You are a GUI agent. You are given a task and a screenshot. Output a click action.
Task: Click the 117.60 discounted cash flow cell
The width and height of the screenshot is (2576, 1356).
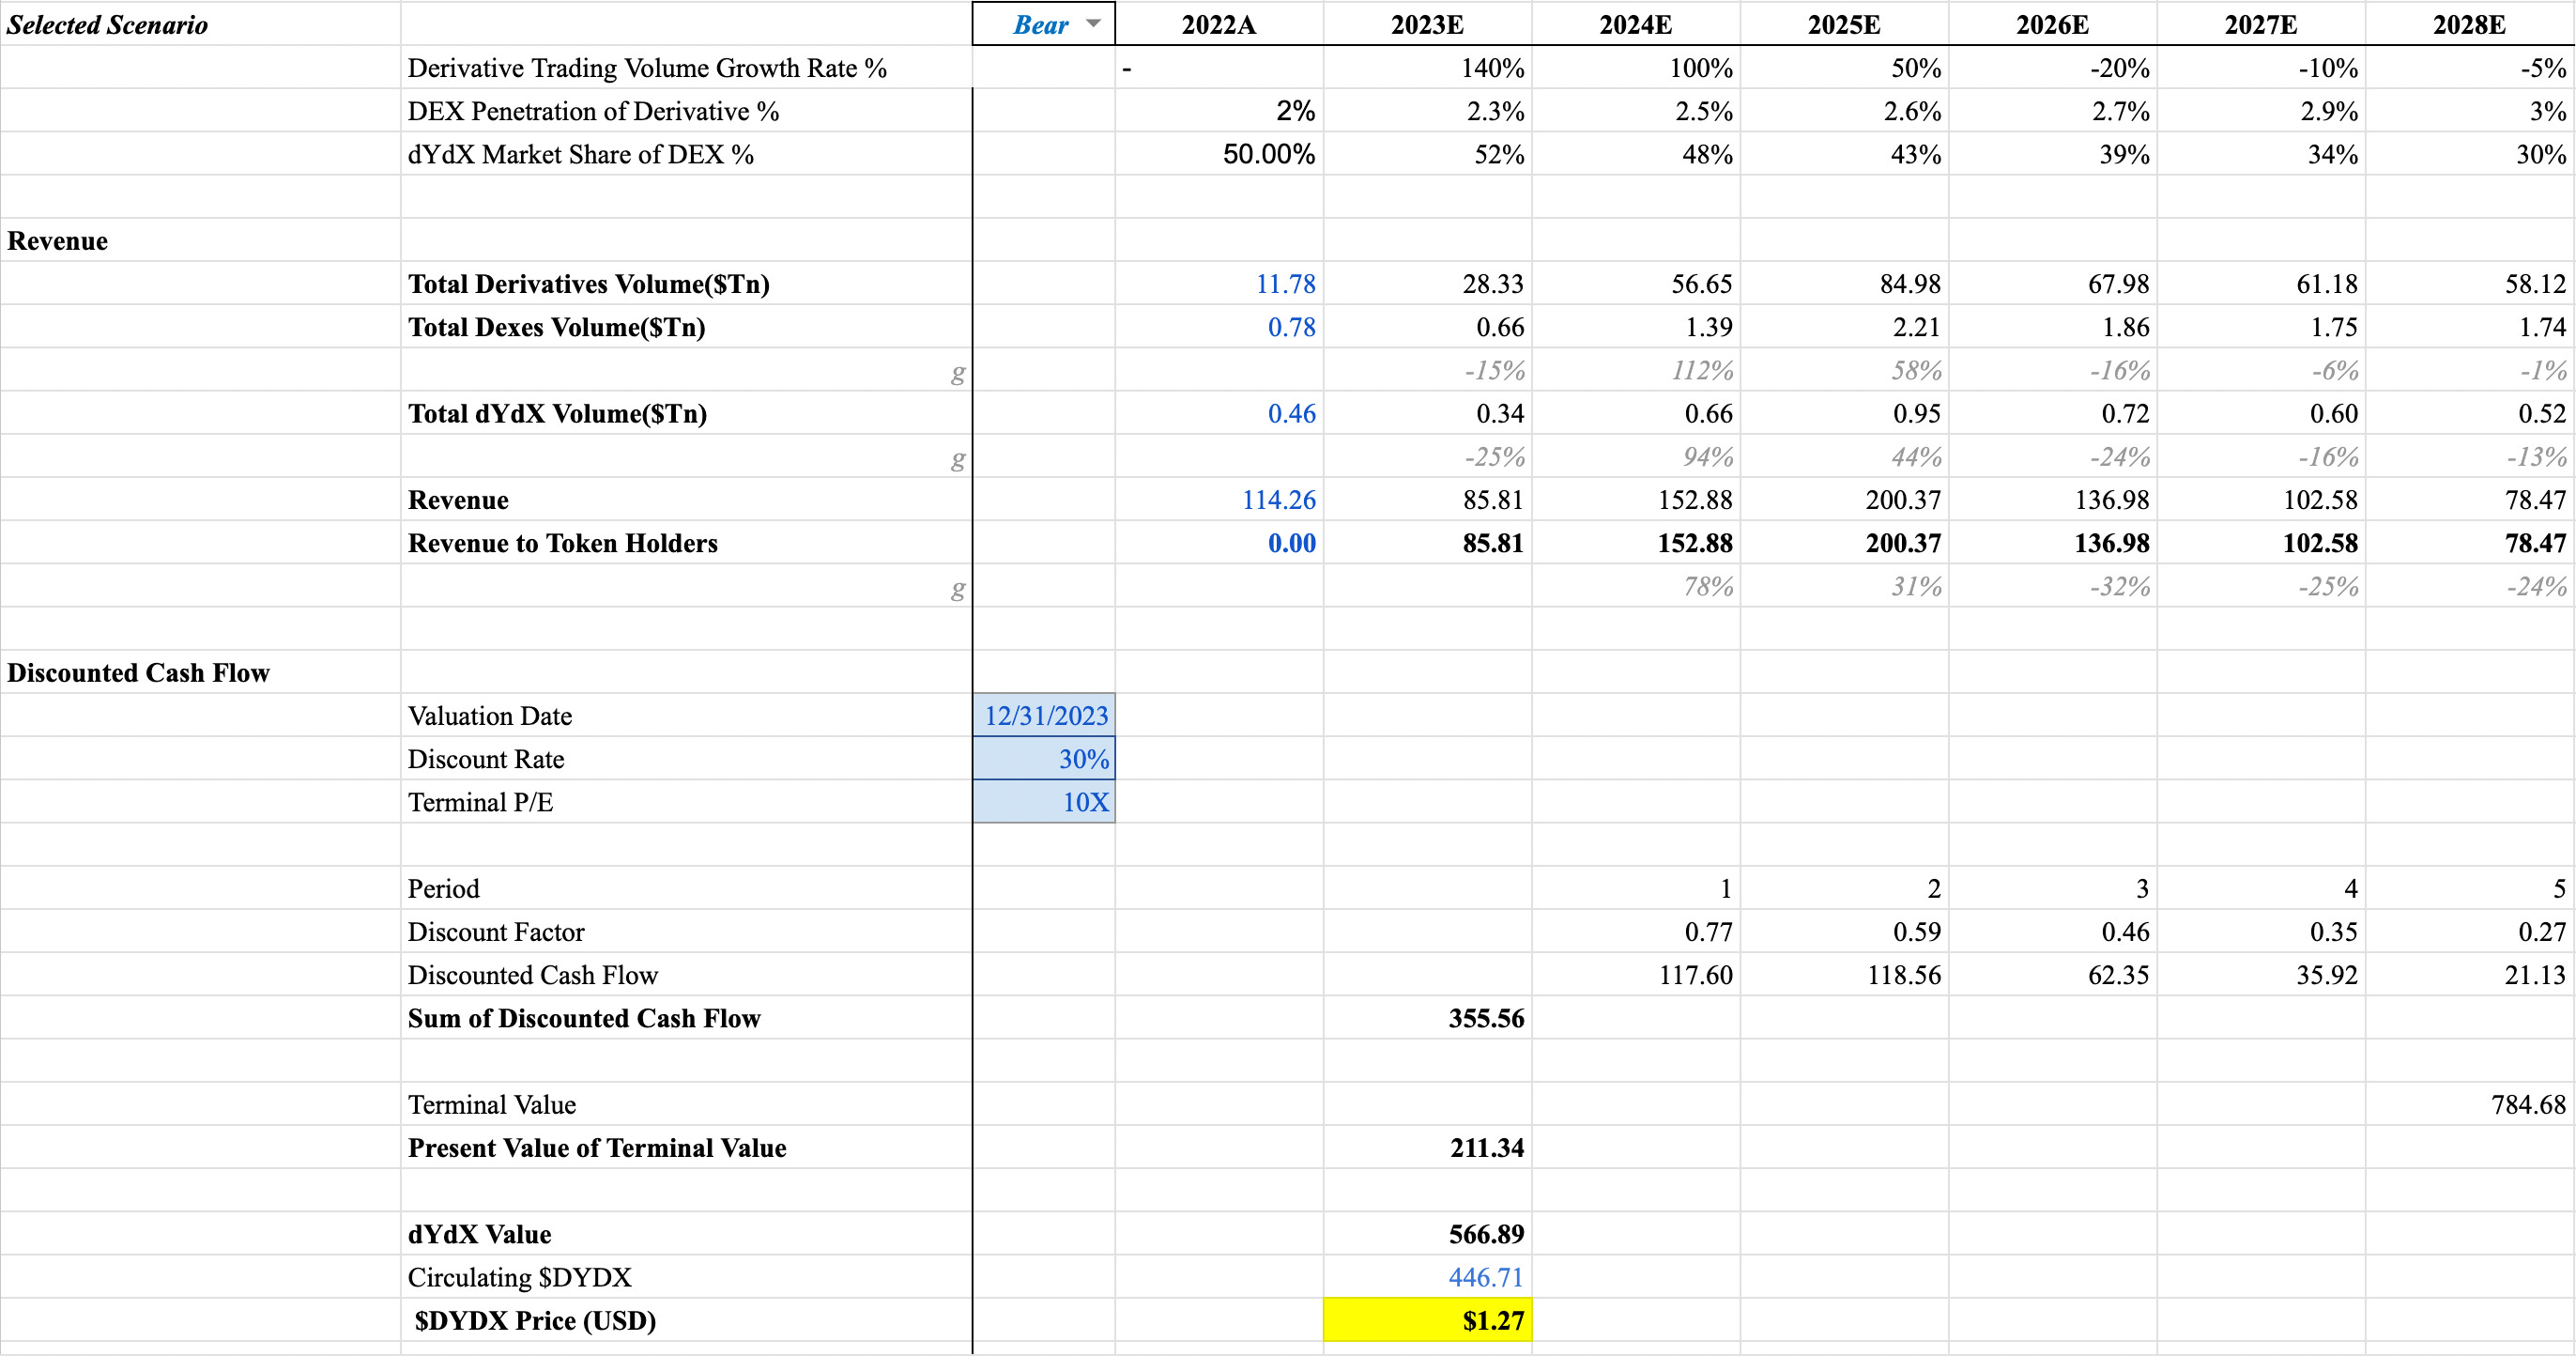1635,975
